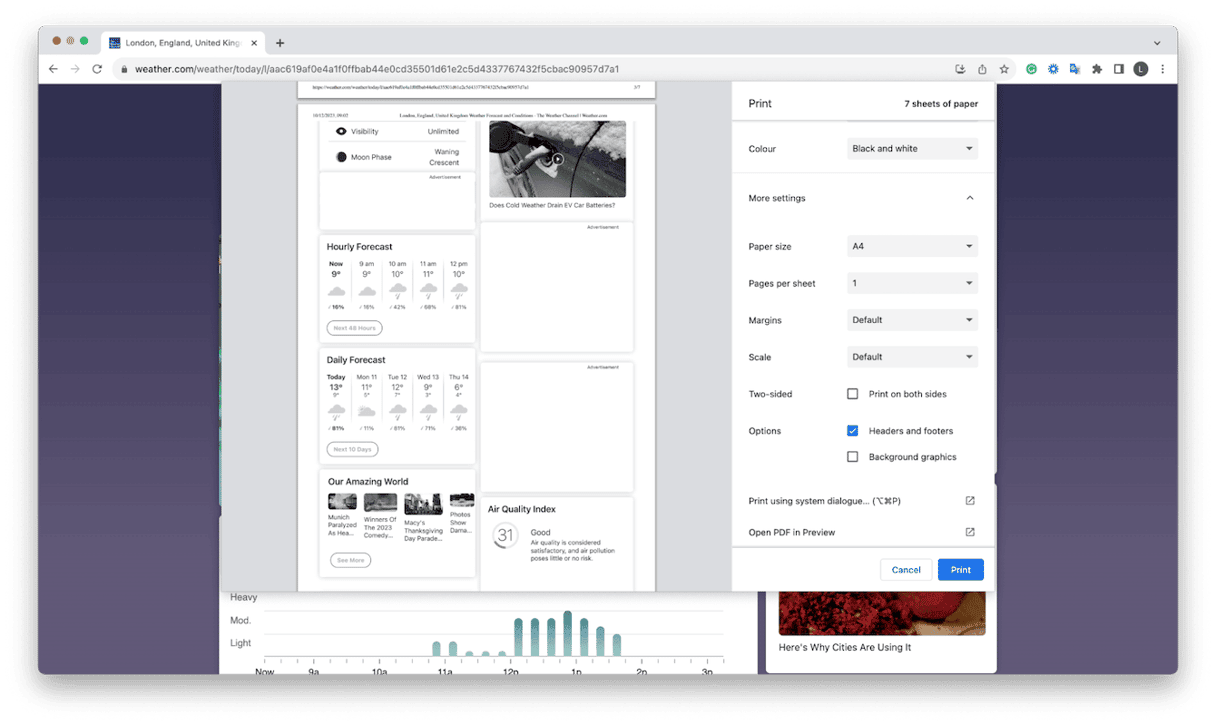Uncheck Headers and footers option
1216x725 pixels.
pyautogui.click(x=852, y=430)
